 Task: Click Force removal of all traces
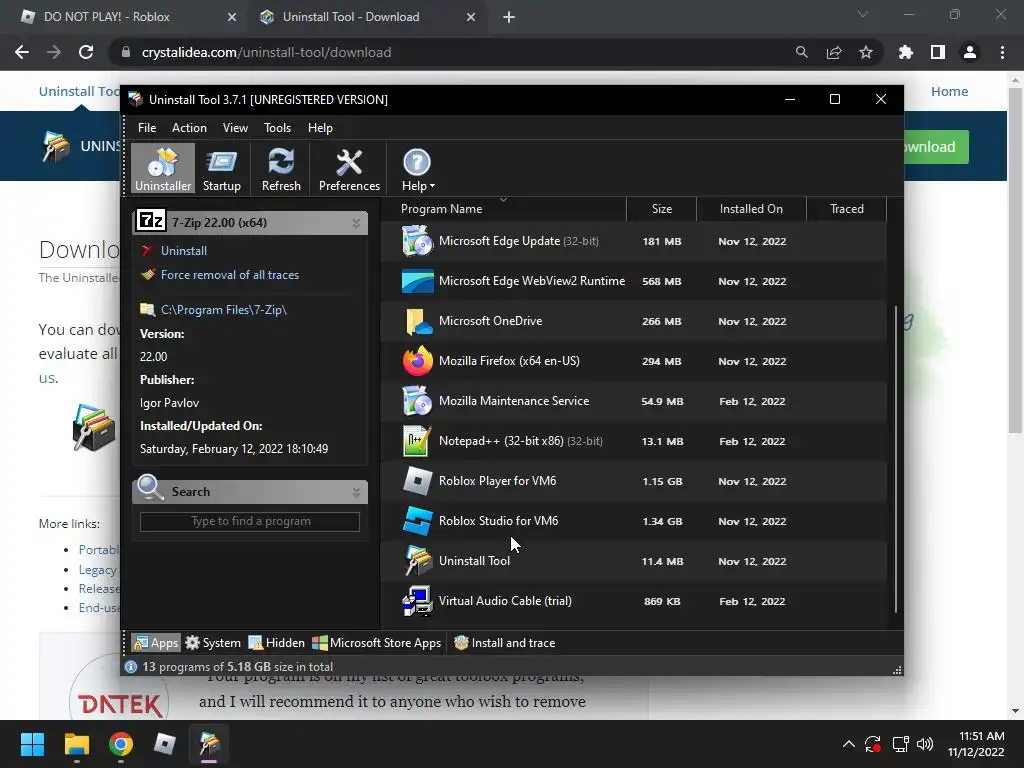pyautogui.click(x=230, y=275)
